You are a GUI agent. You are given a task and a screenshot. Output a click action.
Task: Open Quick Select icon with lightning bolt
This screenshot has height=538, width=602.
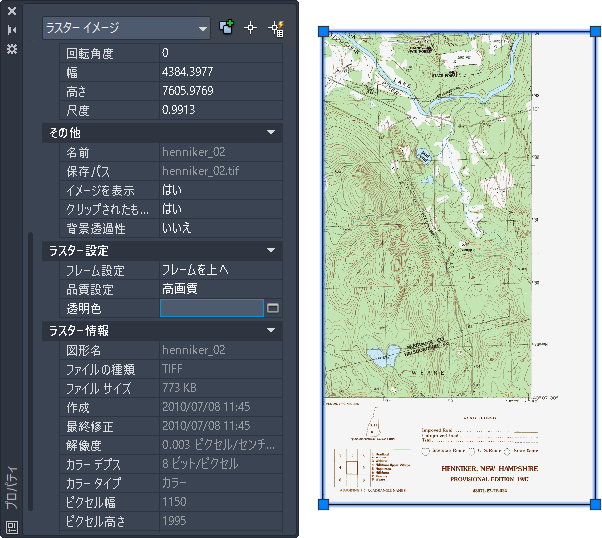point(276,28)
